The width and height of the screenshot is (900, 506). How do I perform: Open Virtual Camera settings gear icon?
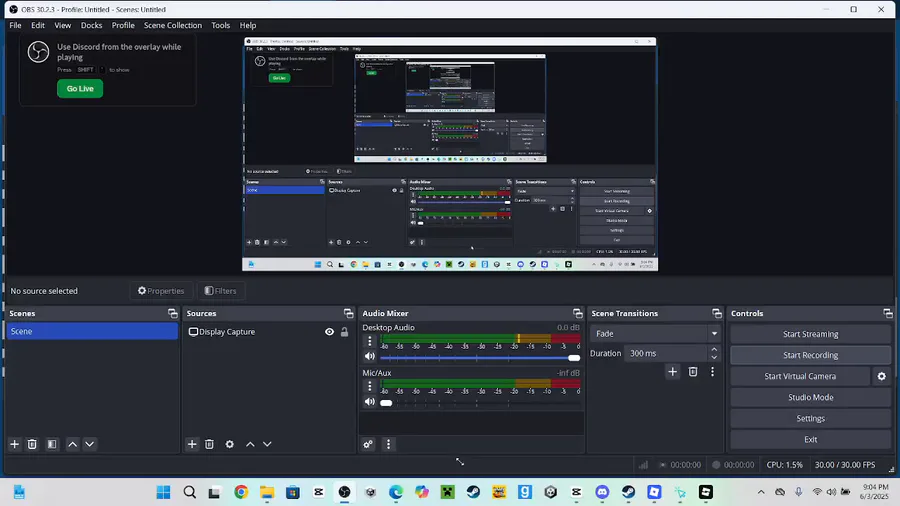coord(882,376)
